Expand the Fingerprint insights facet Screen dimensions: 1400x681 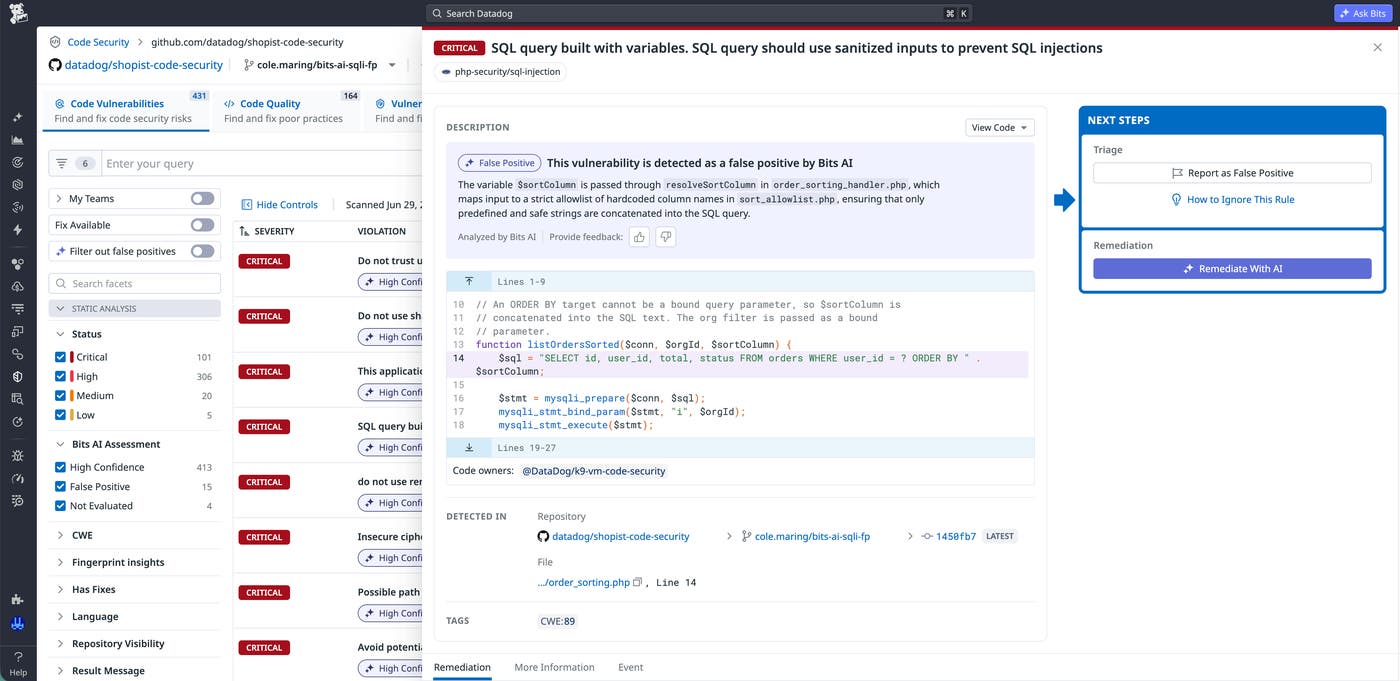[x=60, y=562]
